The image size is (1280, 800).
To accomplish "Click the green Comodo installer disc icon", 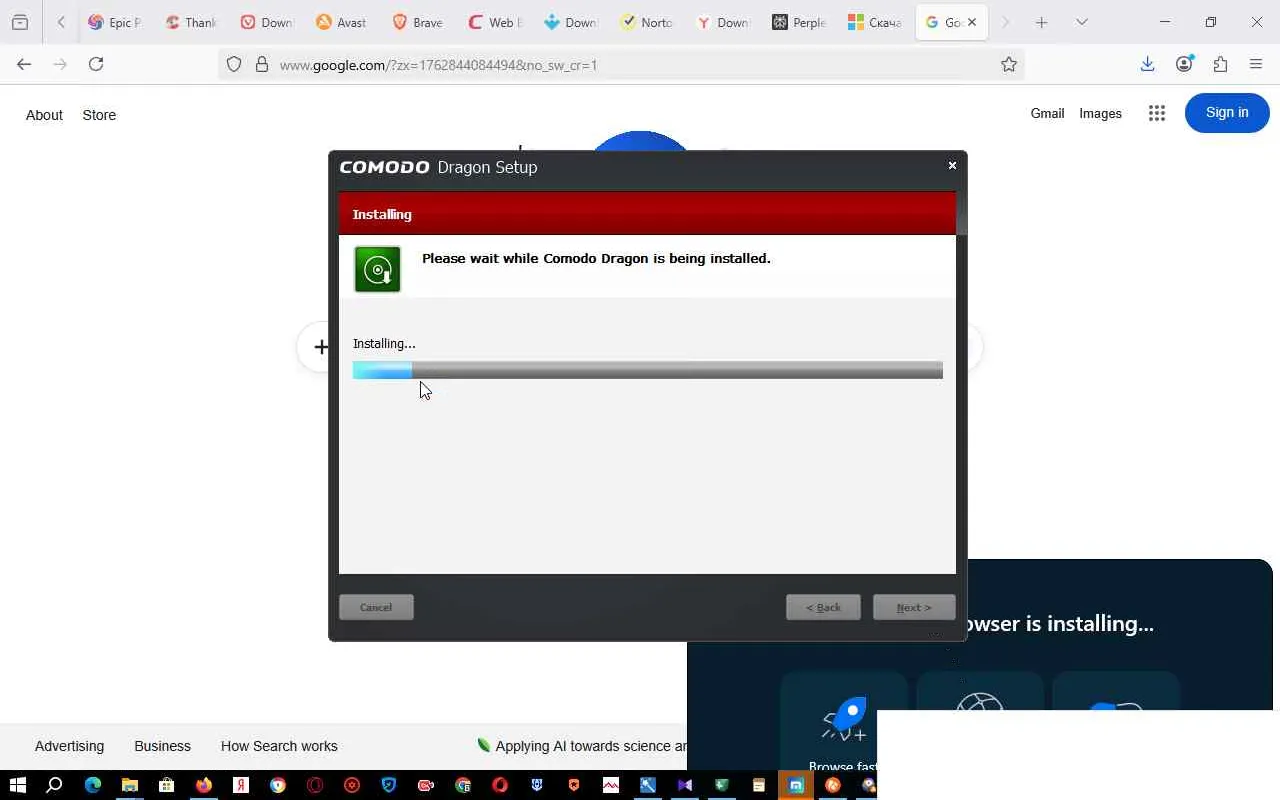I will (x=377, y=269).
